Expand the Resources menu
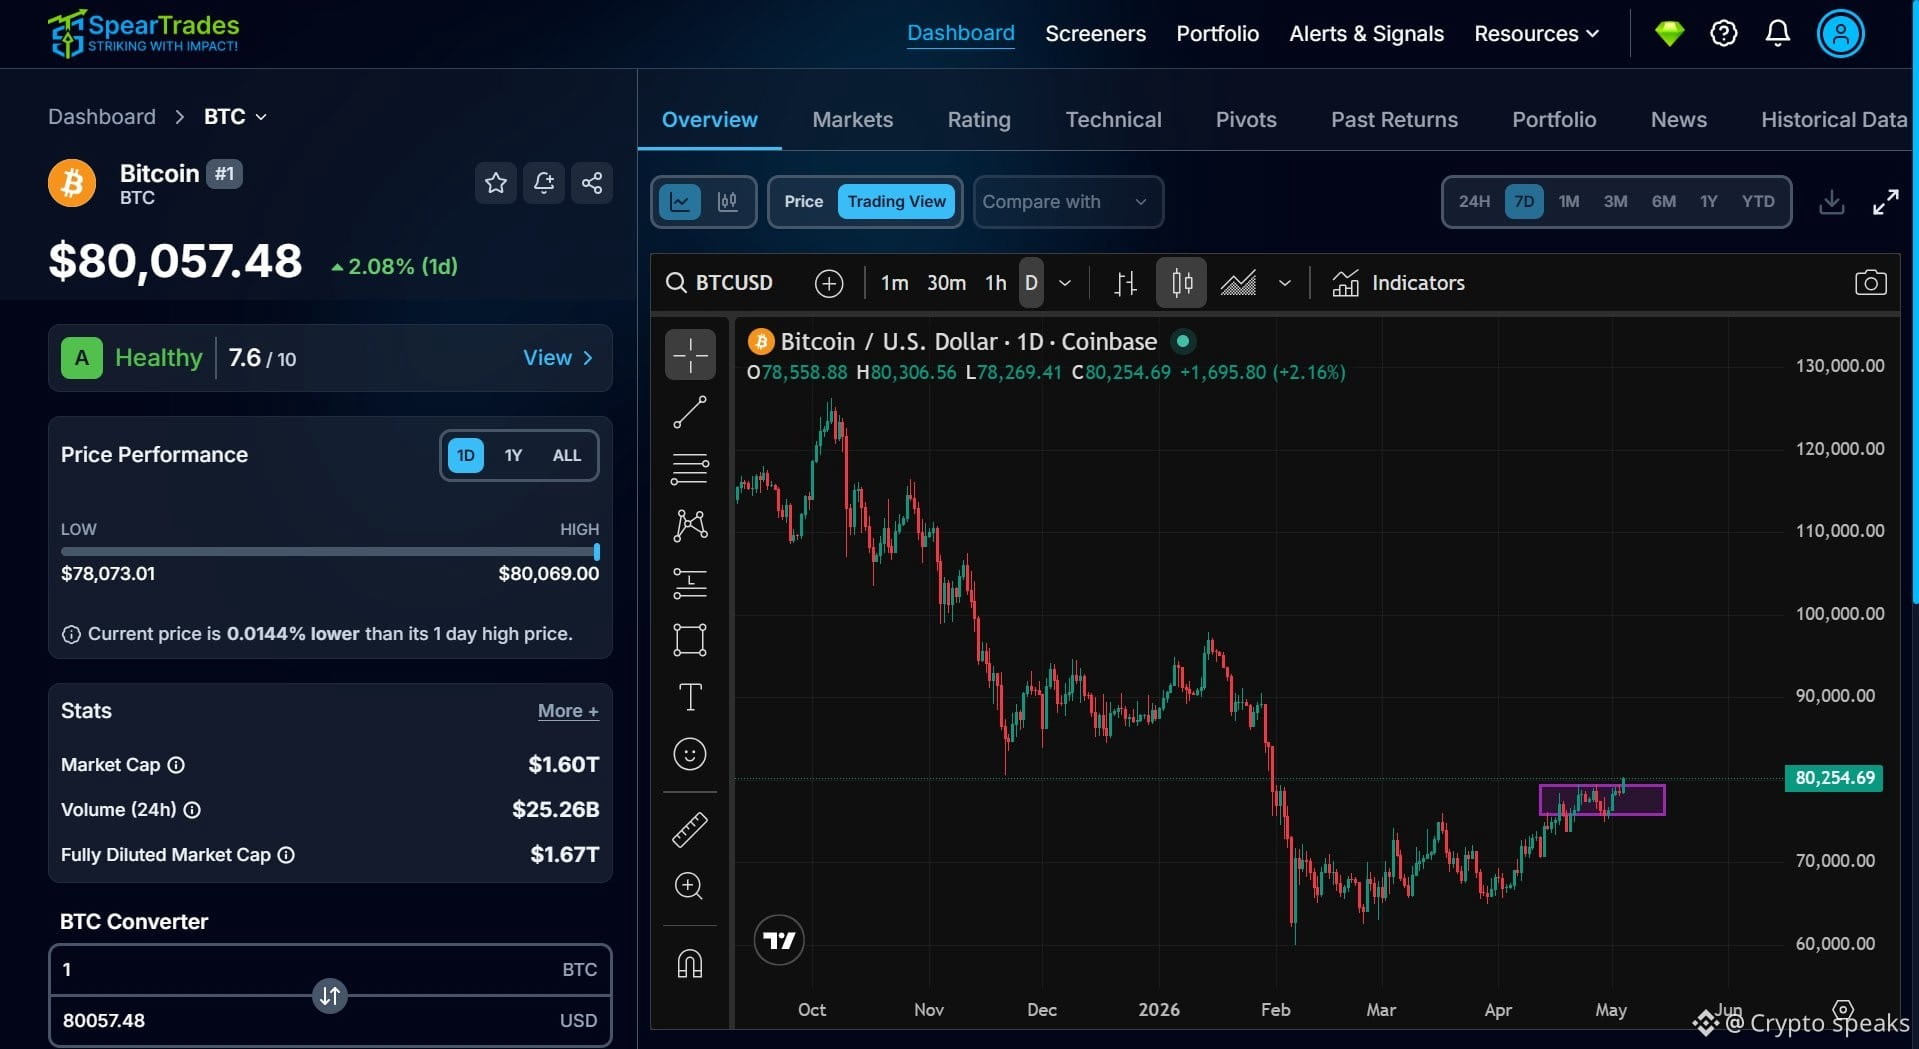1919x1049 pixels. coord(1536,34)
